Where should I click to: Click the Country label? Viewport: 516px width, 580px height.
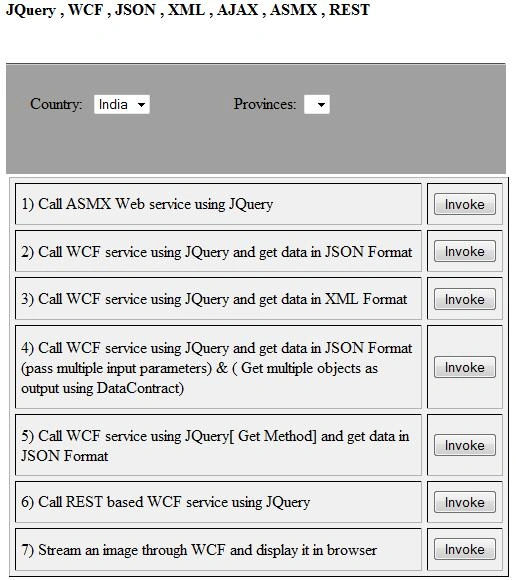click(56, 104)
